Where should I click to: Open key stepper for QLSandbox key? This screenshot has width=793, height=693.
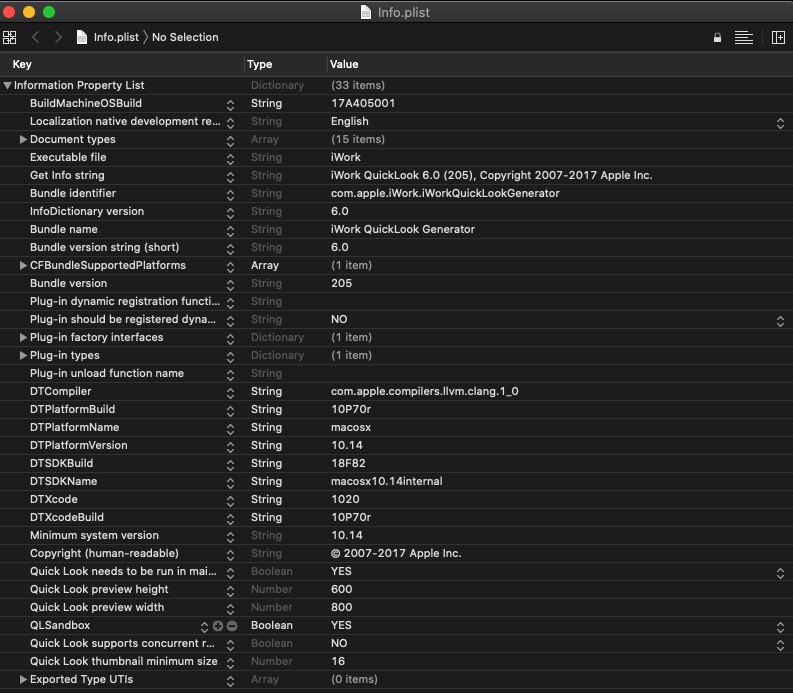[x=204, y=627]
